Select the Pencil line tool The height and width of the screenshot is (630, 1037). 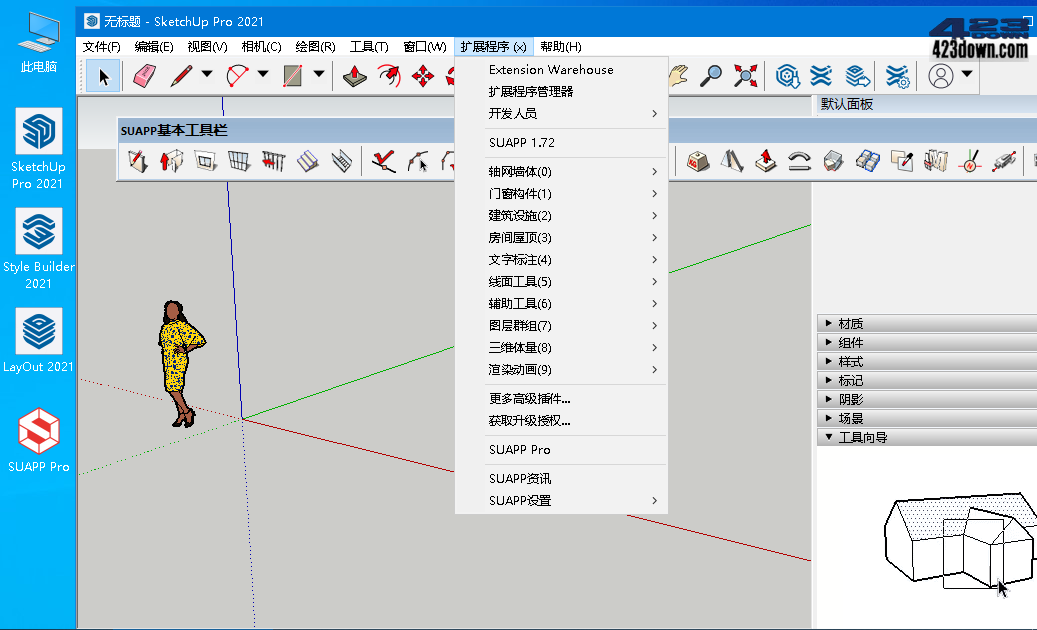tap(181, 76)
